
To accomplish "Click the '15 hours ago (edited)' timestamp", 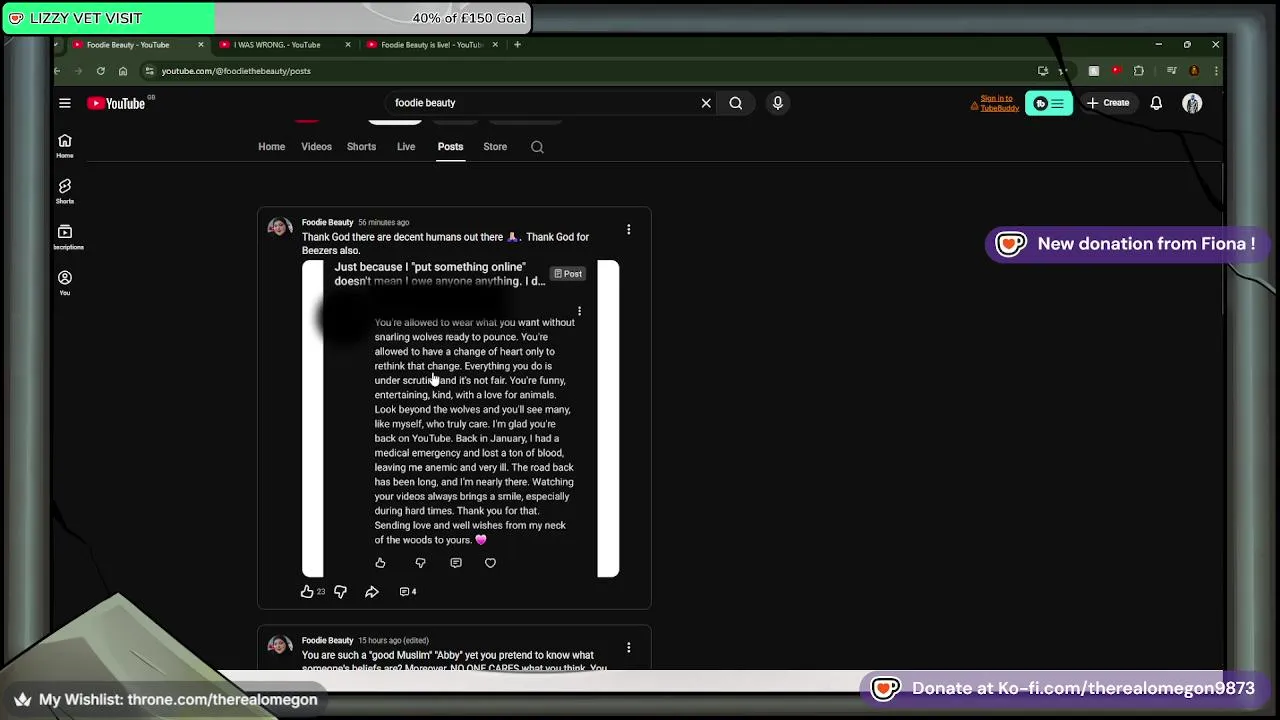I will pos(393,640).
